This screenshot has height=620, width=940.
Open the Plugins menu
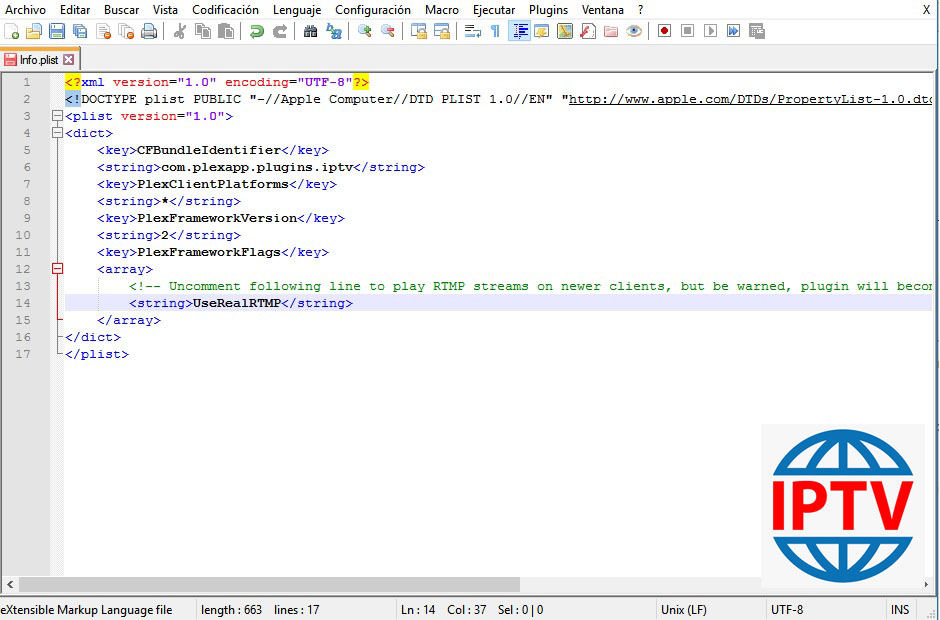pos(548,10)
